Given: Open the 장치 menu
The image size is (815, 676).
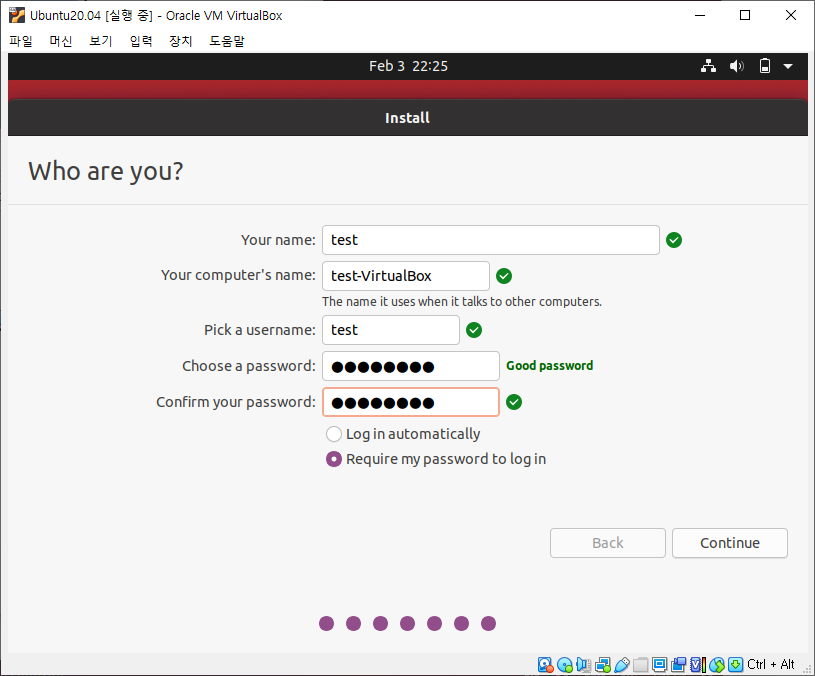Looking at the screenshot, I should coord(180,41).
